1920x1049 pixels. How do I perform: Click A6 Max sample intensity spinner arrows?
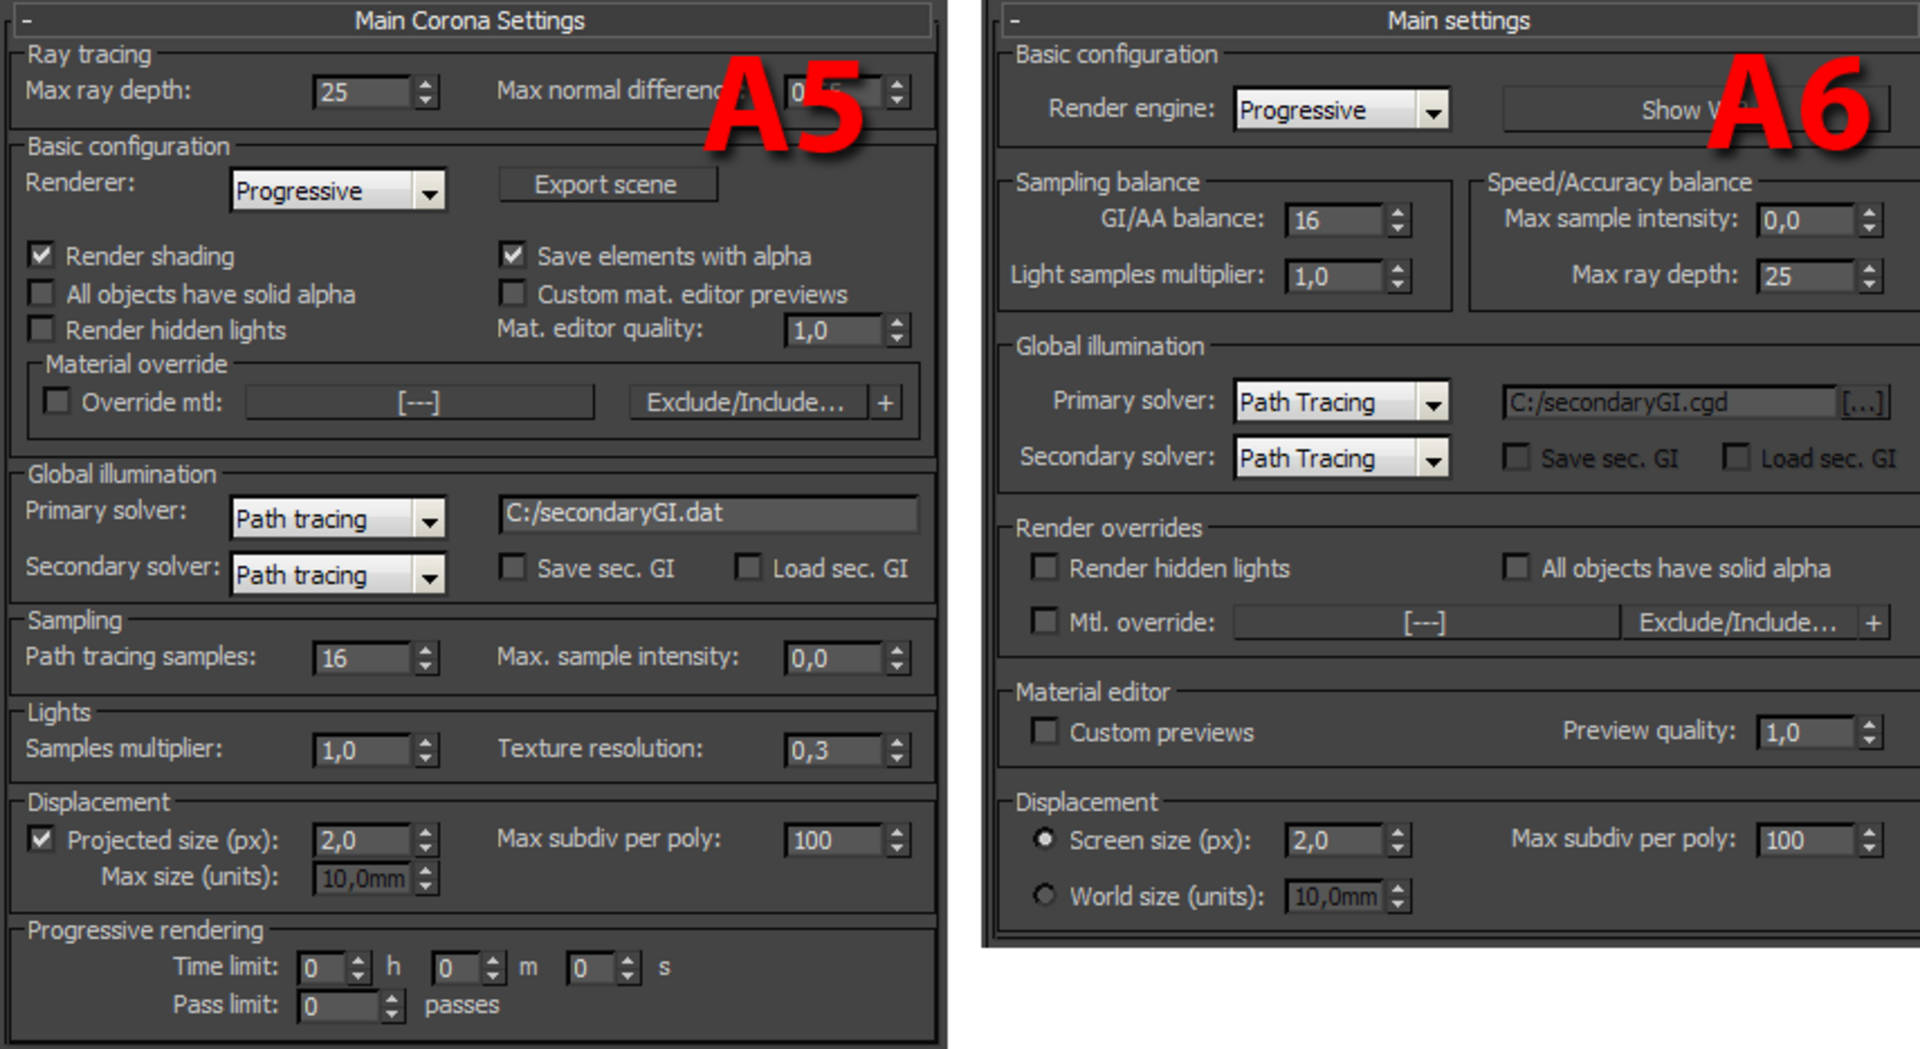(x=1869, y=220)
